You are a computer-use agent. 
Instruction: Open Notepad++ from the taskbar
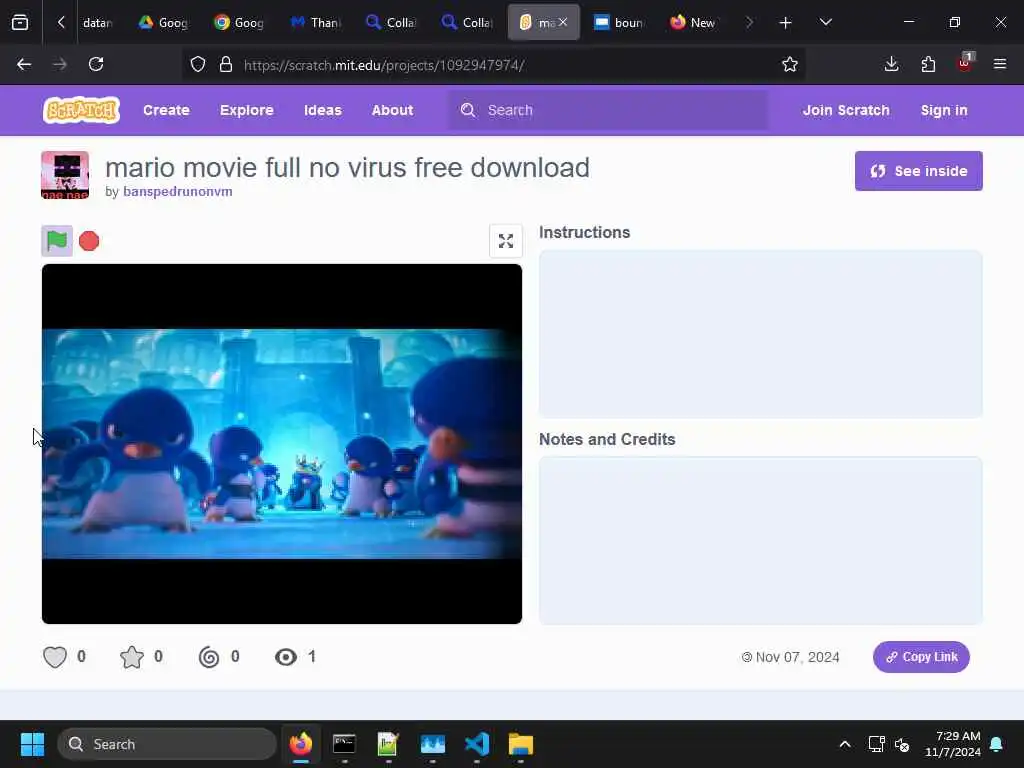click(388, 744)
